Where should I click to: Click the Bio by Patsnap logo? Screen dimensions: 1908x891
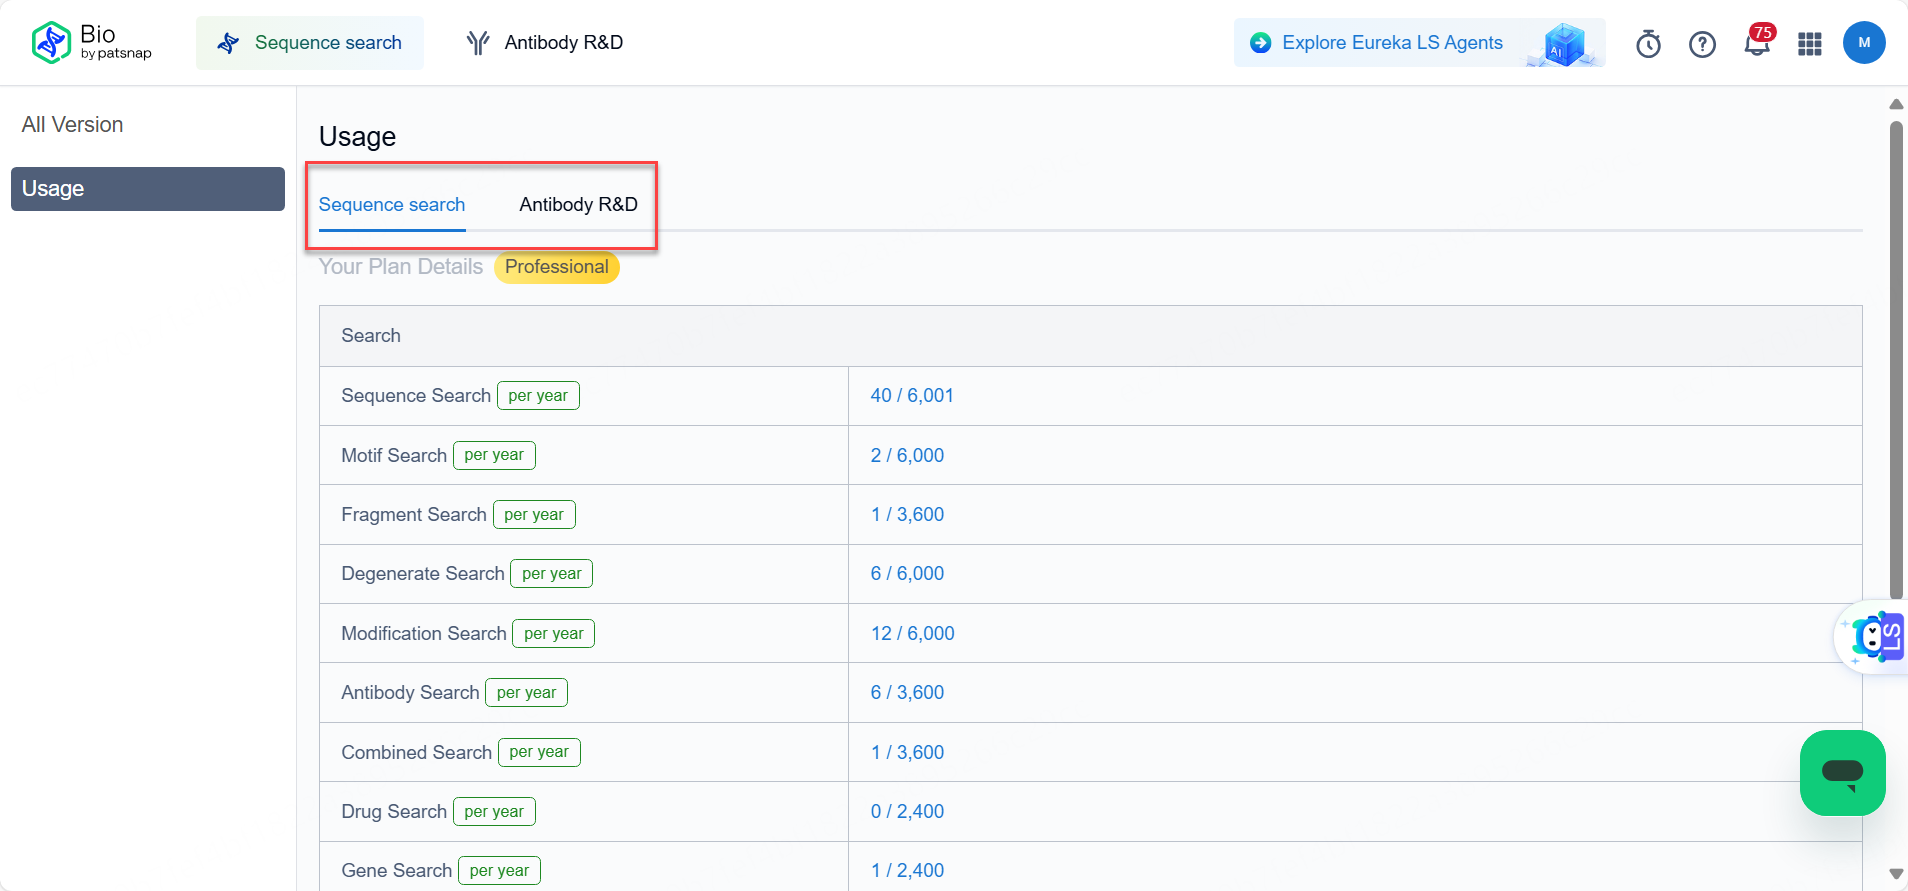91,42
